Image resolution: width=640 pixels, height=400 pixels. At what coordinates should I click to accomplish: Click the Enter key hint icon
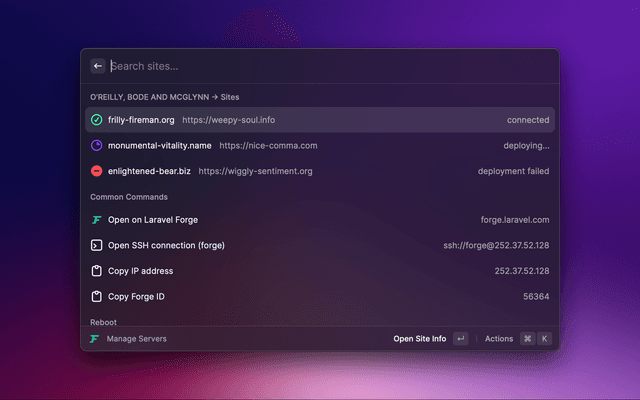[460, 339]
